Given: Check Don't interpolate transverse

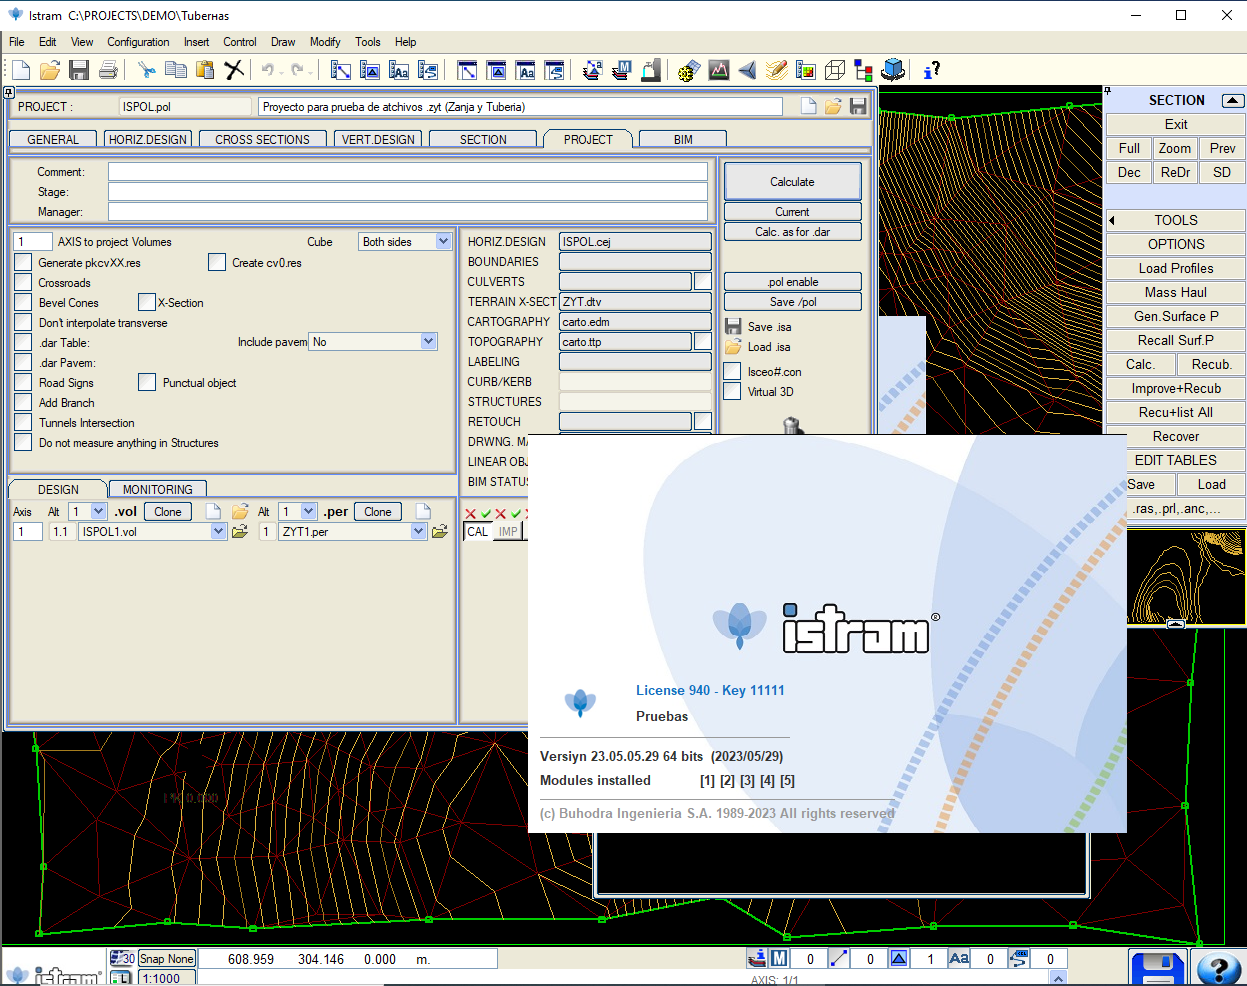Looking at the screenshot, I should coord(23,322).
